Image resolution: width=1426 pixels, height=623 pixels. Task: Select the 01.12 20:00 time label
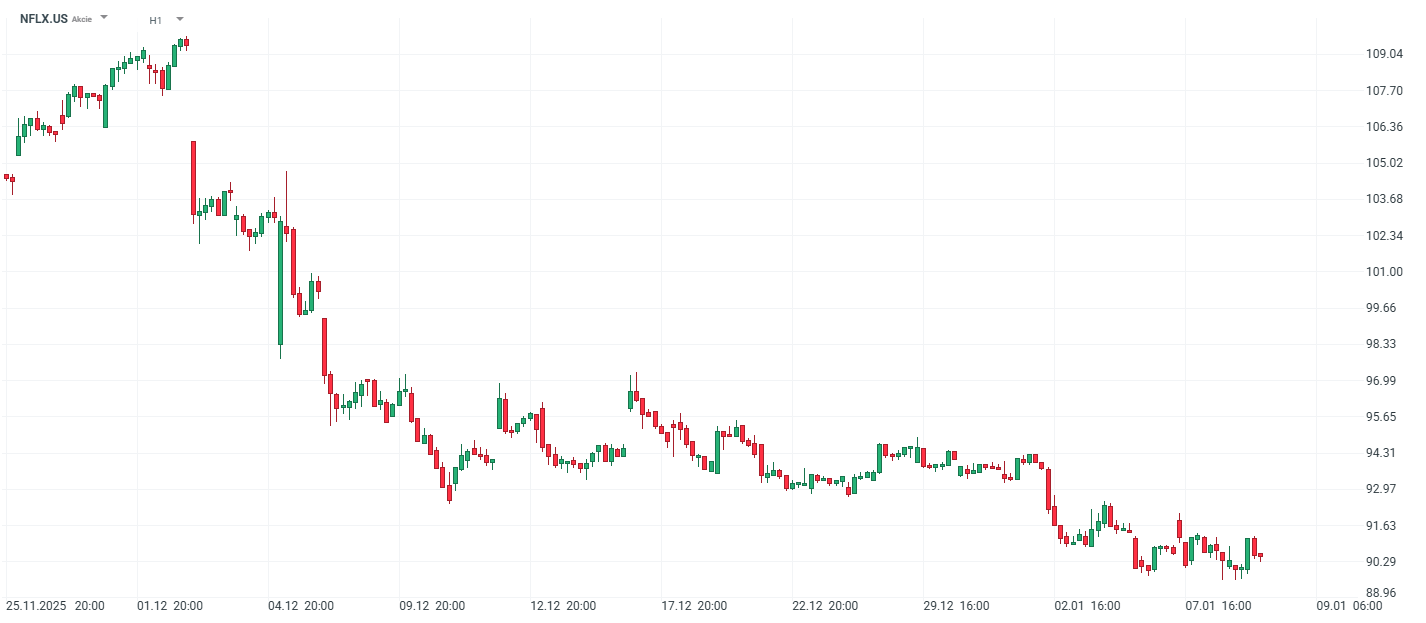pyautogui.click(x=170, y=606)
